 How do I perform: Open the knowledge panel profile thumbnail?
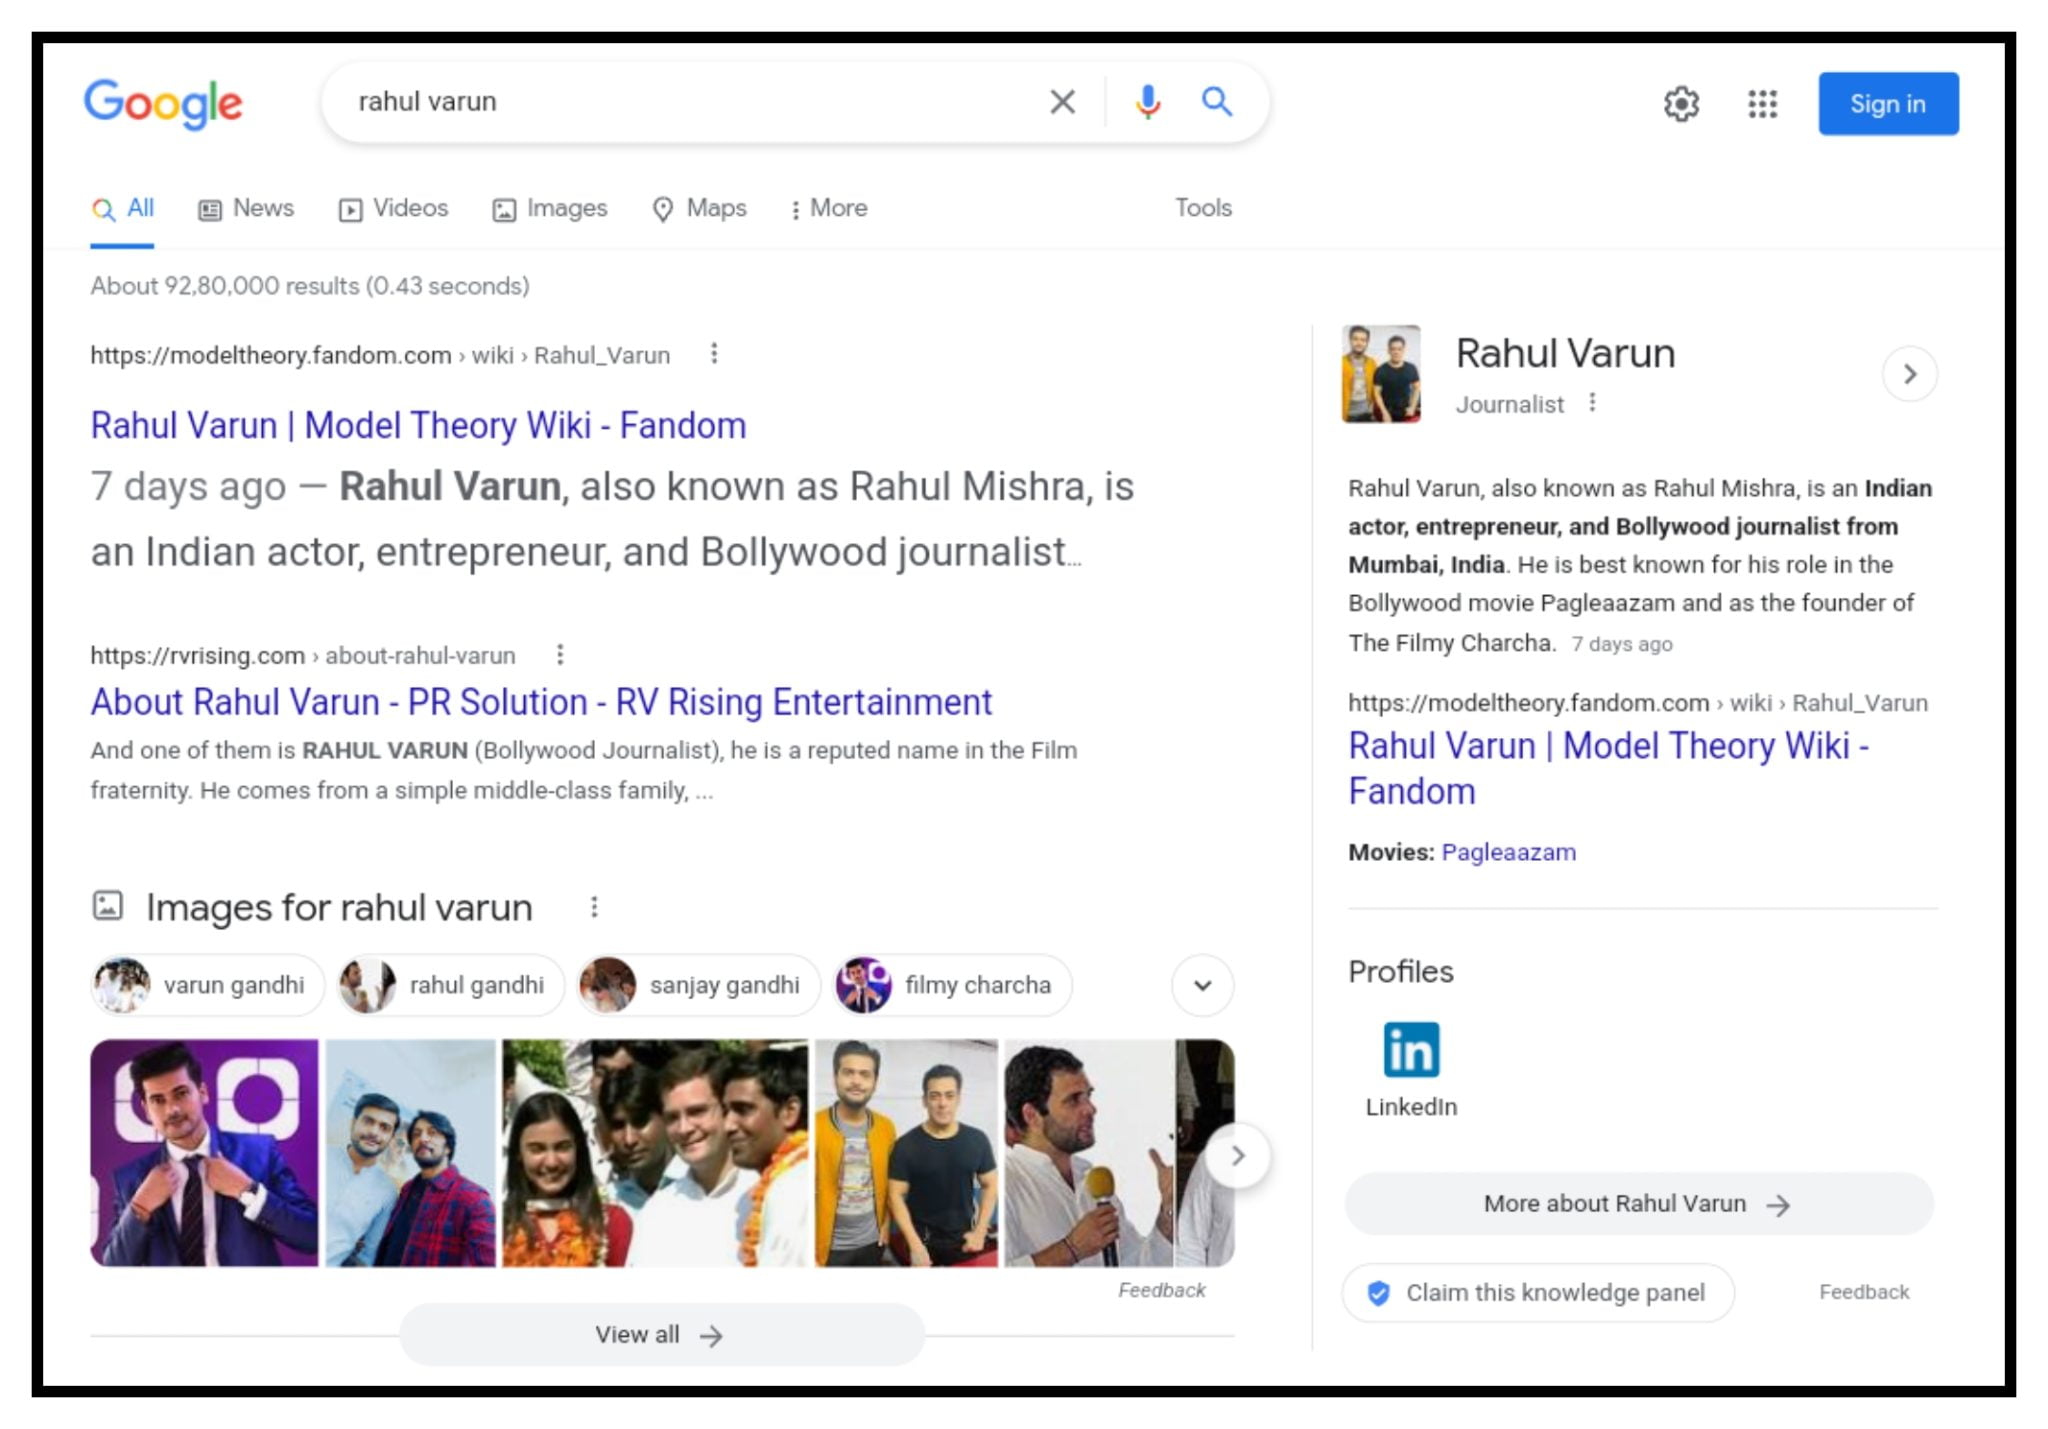click(1381, 373)
